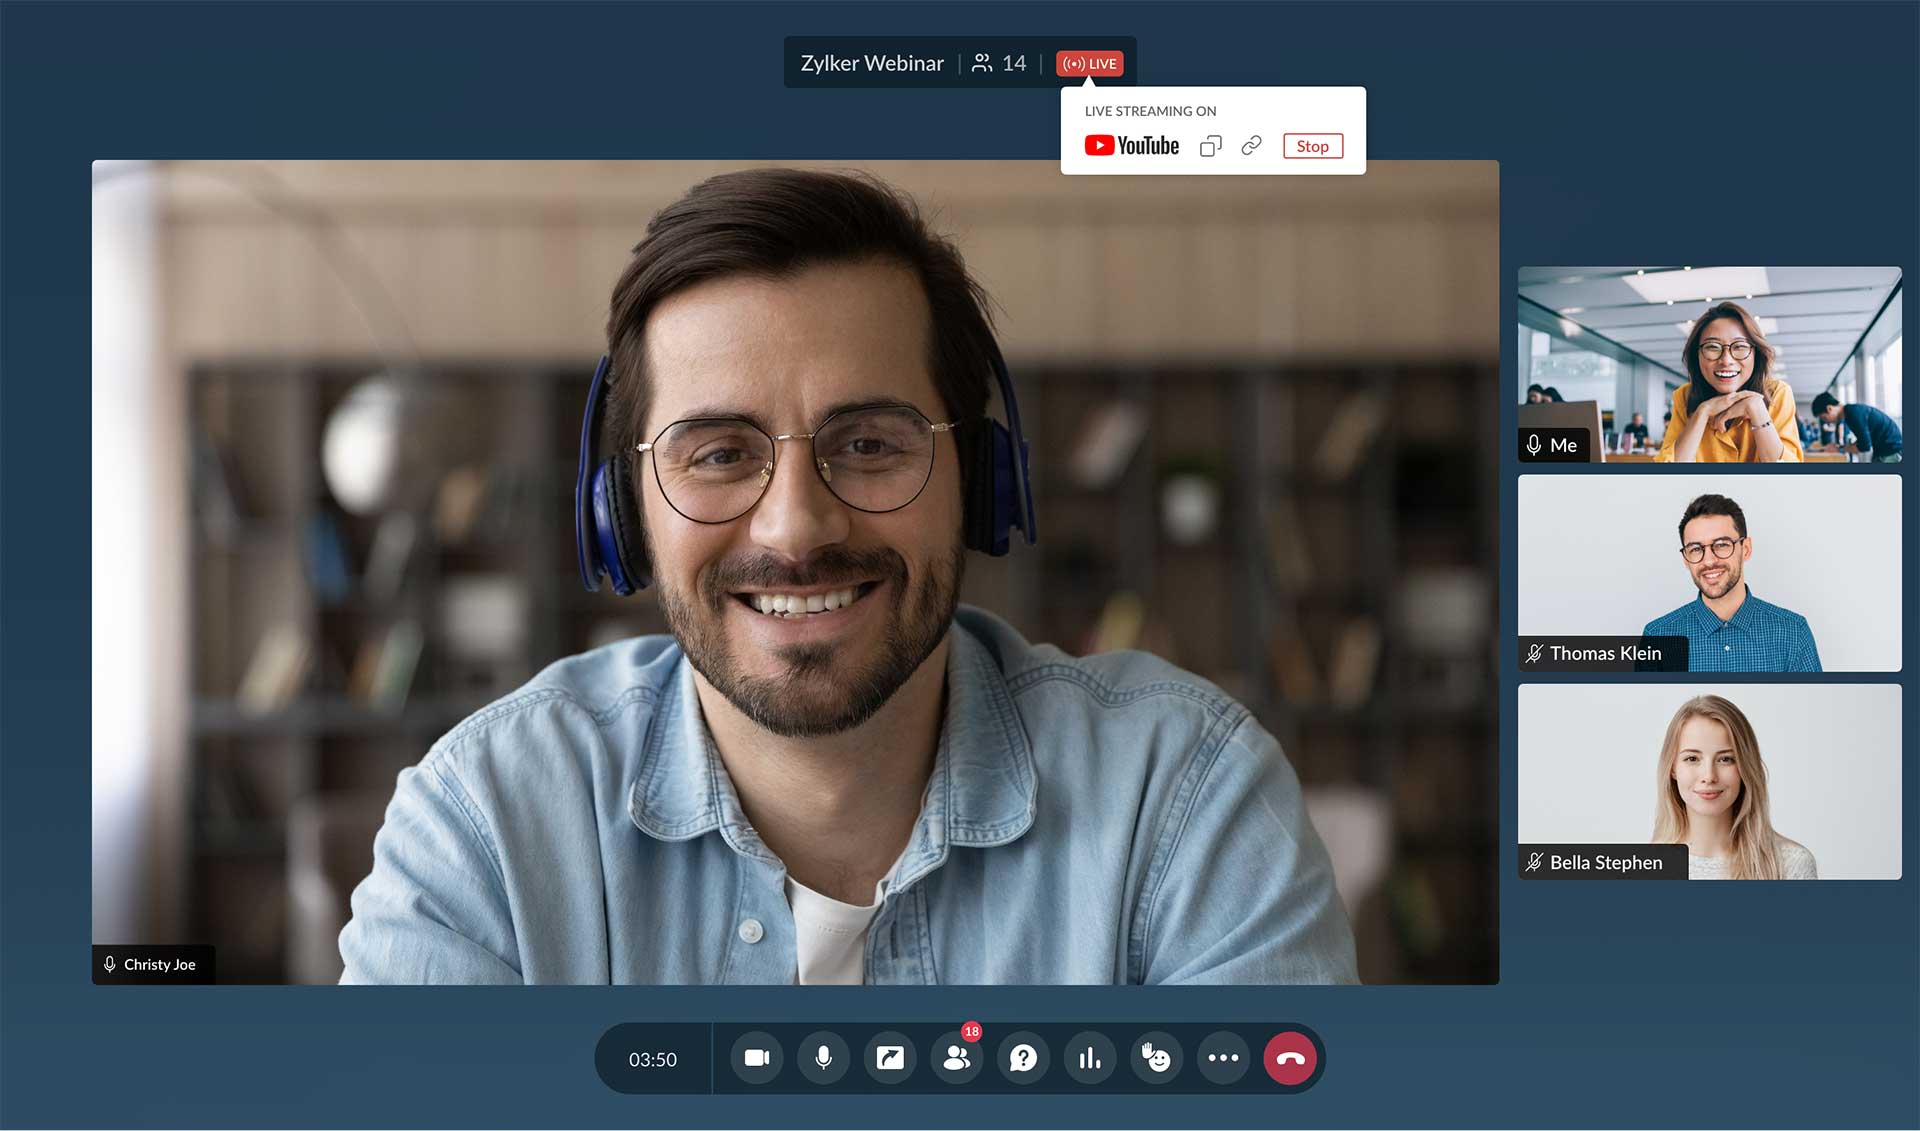
Task: Click raise hand reactions icon
Action: (x=1157, y=1058)
